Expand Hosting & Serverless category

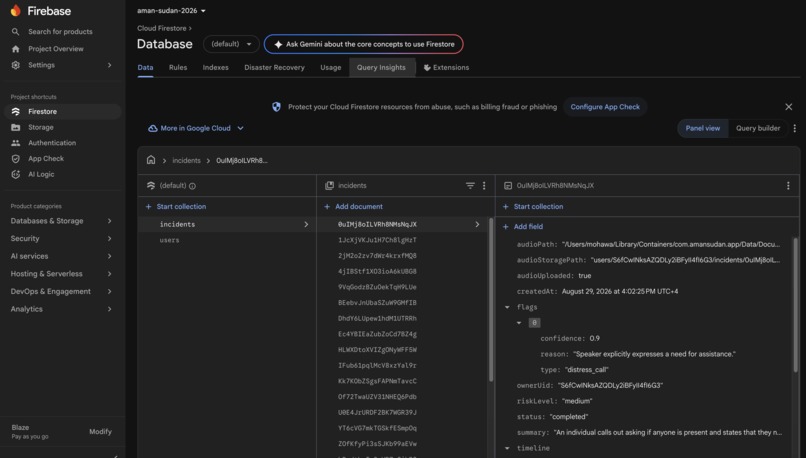click(x=109, y=274)
